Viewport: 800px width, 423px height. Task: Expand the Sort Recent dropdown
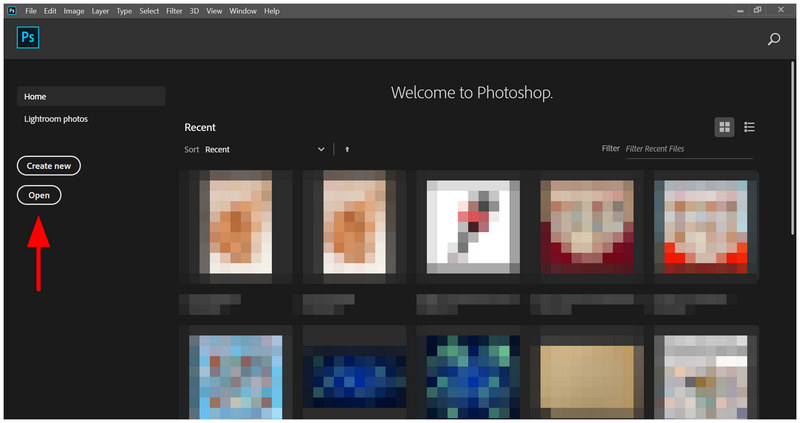(x=265, y=150)
